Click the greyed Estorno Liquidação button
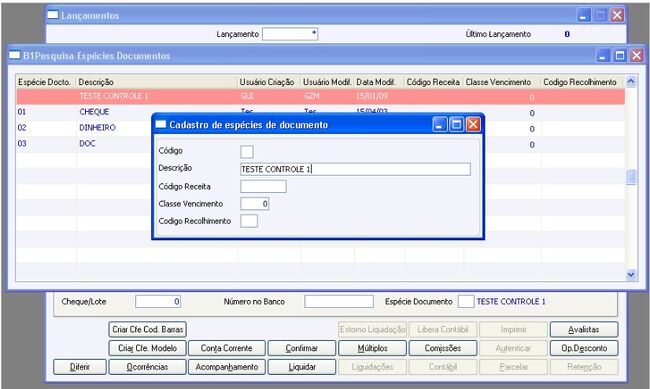 (x=372, y=329)
